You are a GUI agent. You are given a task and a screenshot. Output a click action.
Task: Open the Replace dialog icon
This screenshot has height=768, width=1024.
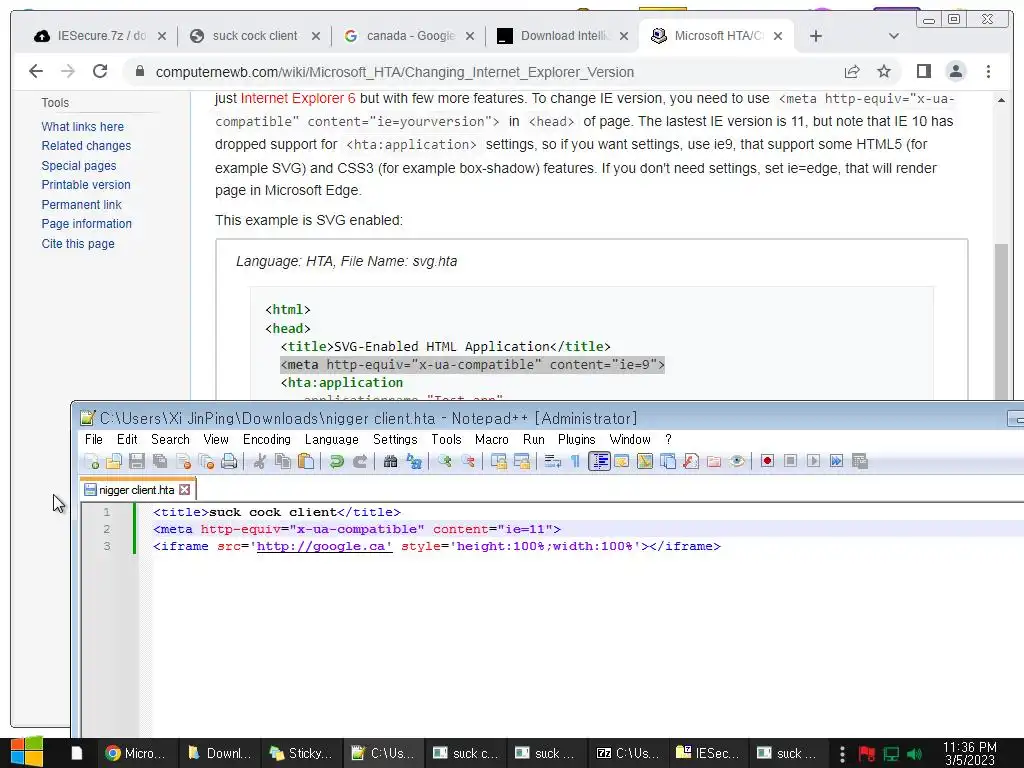pyautogui.click(x=413, y=462)
